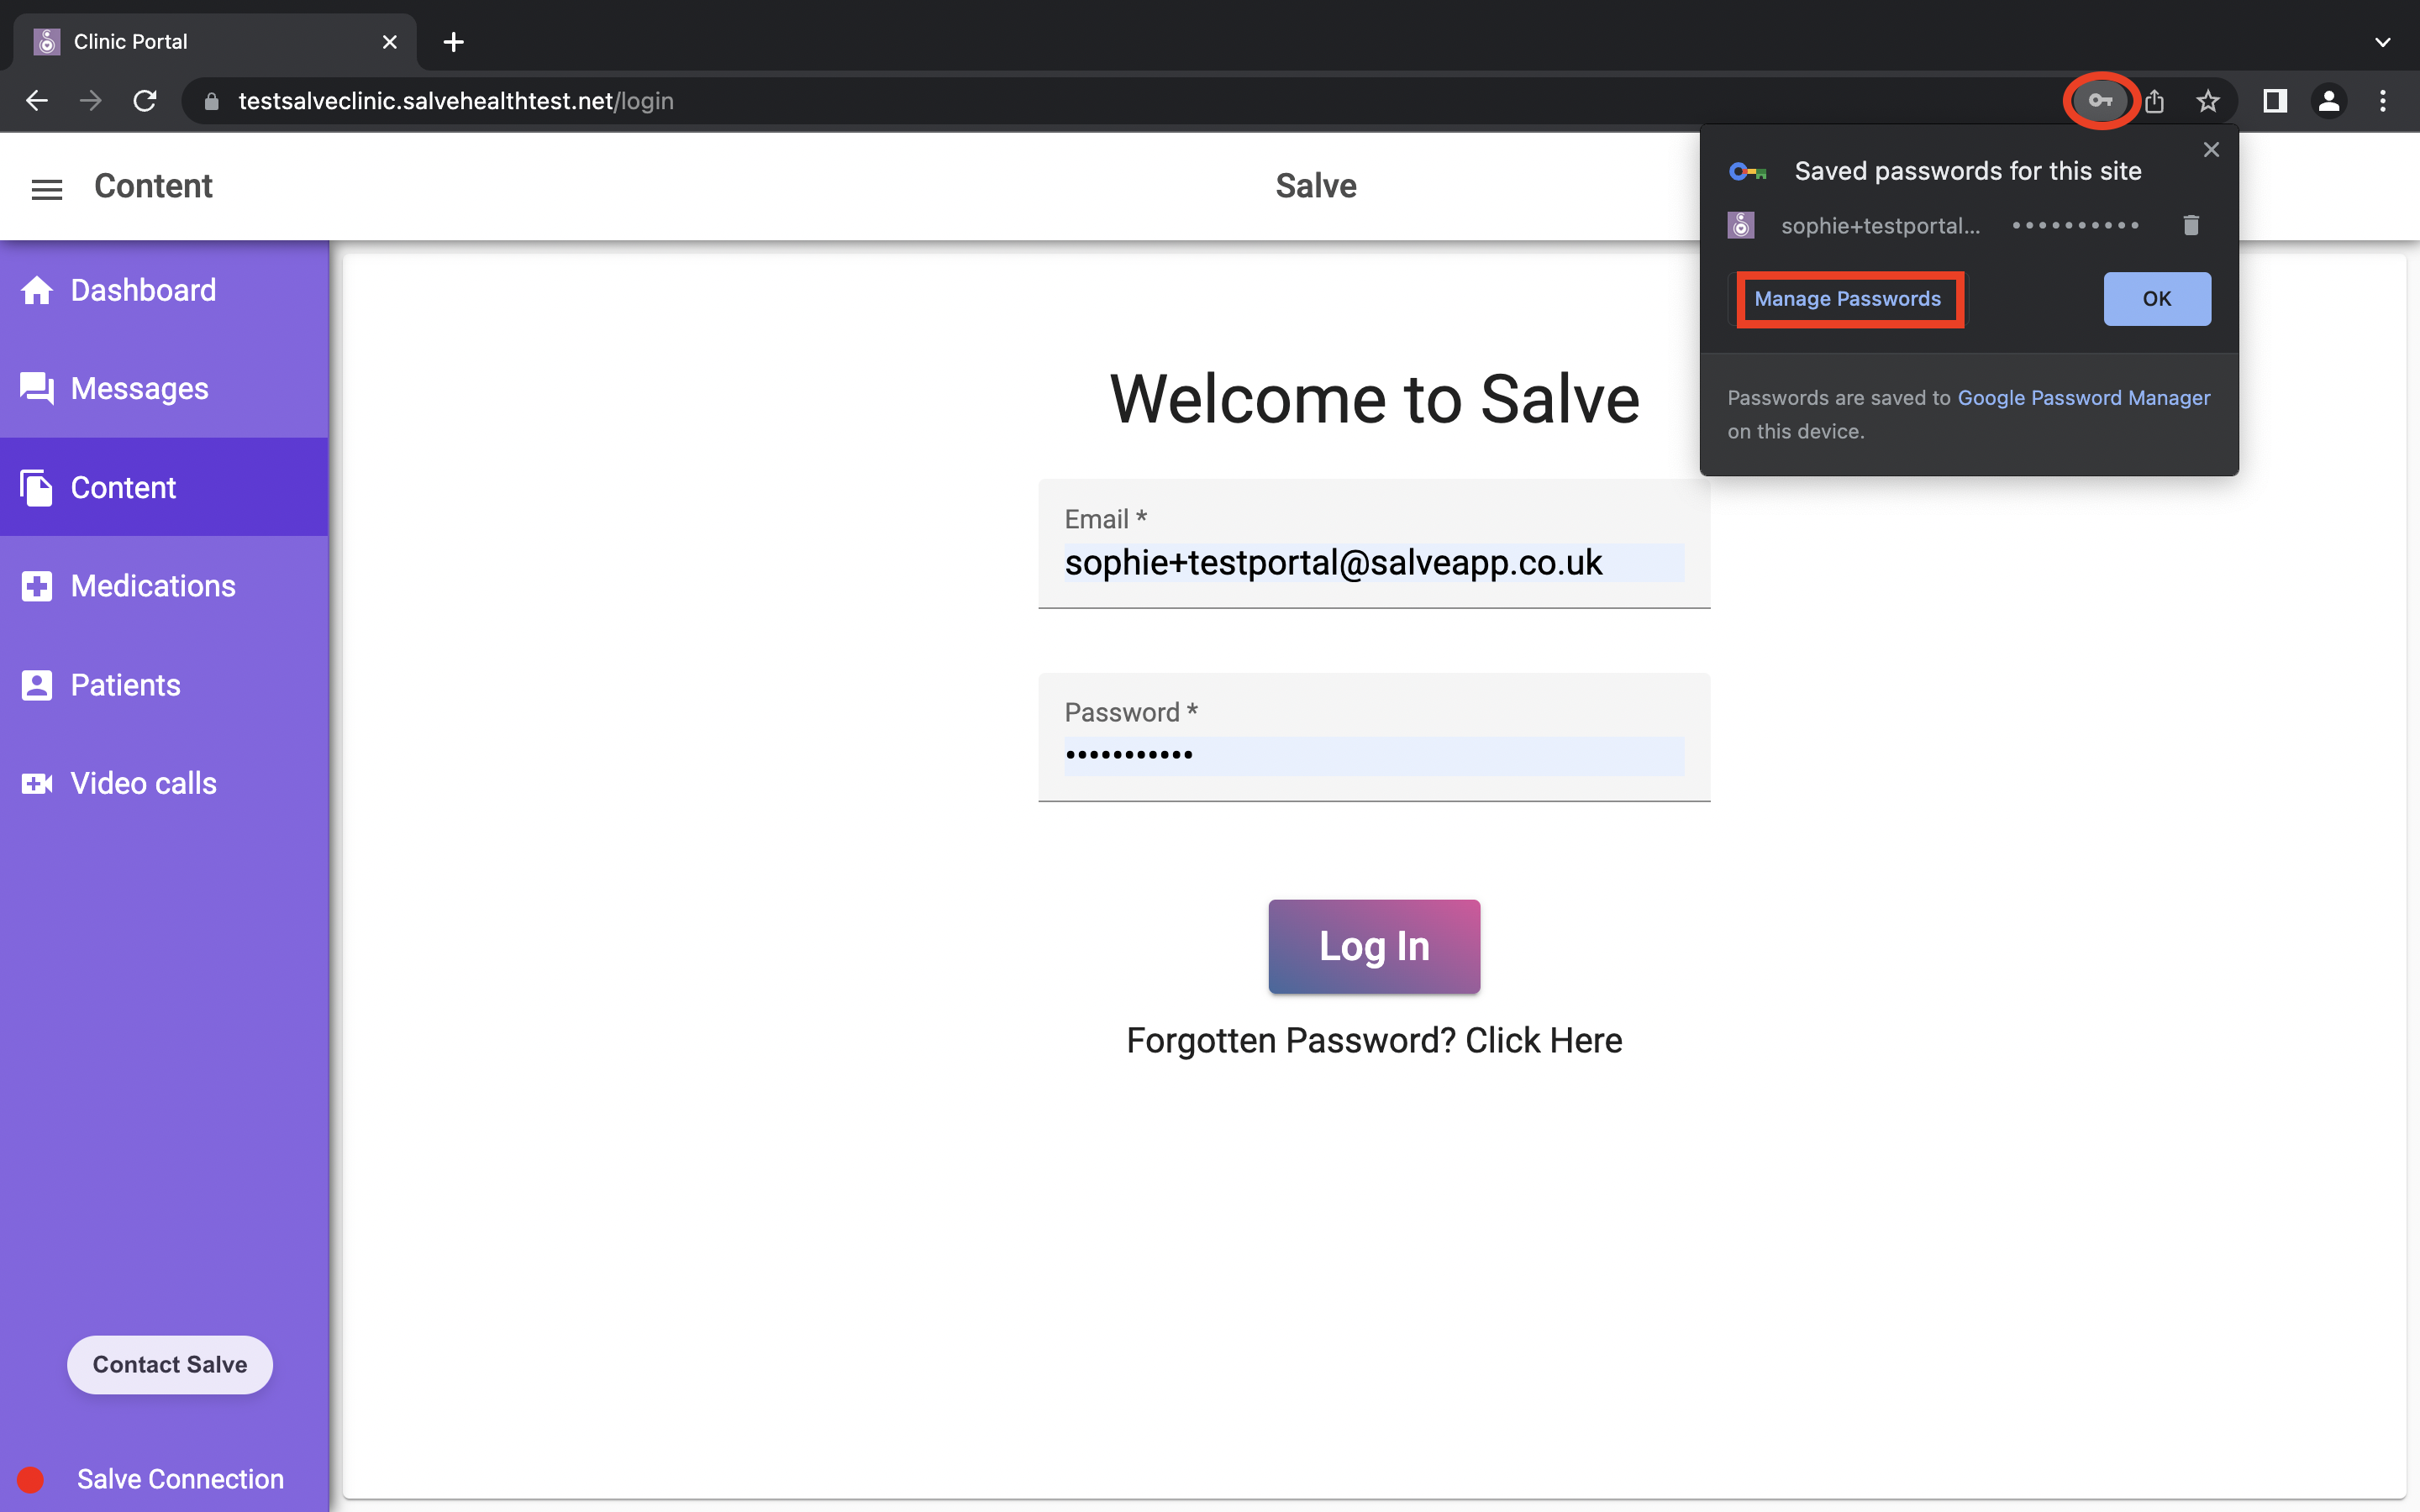Image resolution: width=2420 pixels, height=1512 pixels.
Task: Click the Forgotten Password link
Action: (1373, 1040)
